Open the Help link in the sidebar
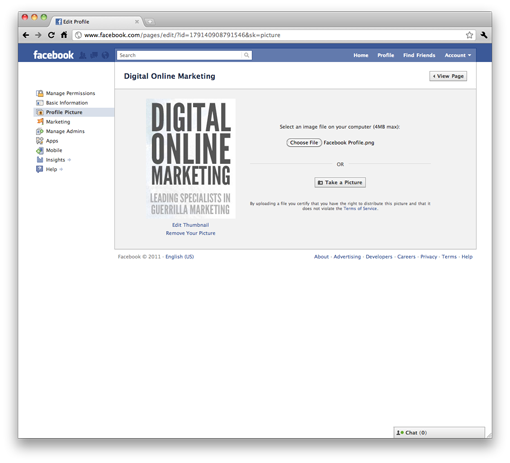The height and width of the screenshot is (463, 510). [x=51, y=169]
